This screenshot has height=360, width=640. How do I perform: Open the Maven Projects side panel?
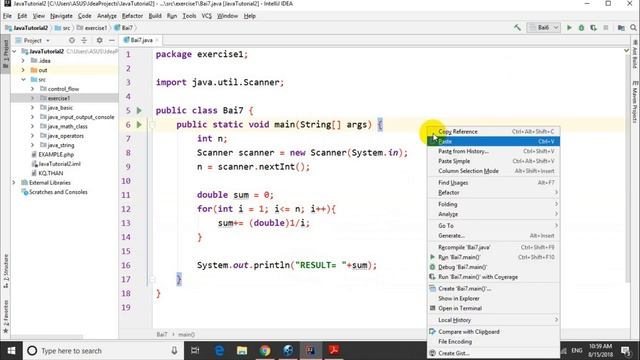(x=635, y=102)
